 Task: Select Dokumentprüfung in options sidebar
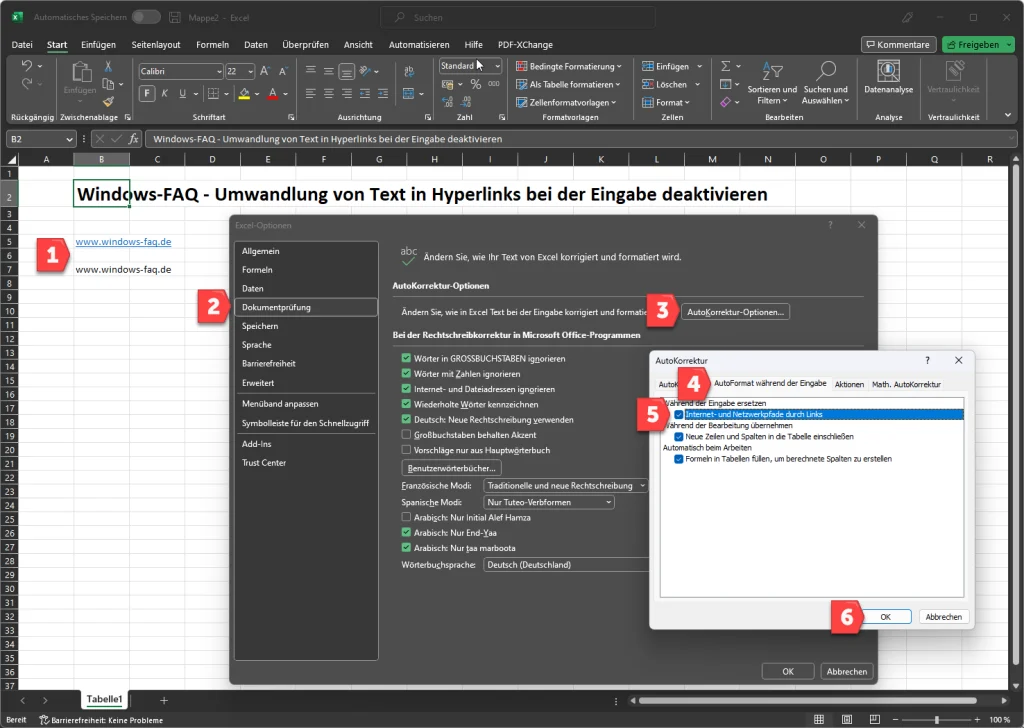click(306, 307)
